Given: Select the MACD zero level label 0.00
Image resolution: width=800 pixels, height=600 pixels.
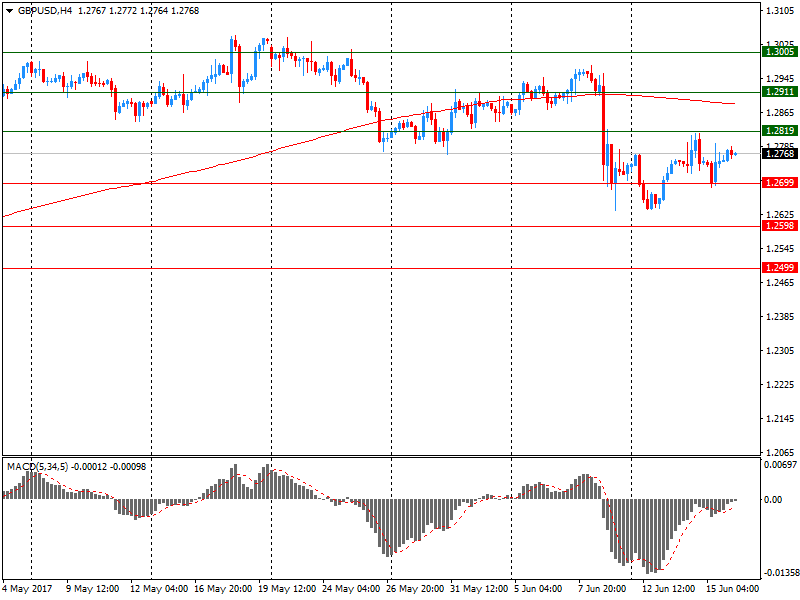Looking at the screenshot, I should 773,499.
